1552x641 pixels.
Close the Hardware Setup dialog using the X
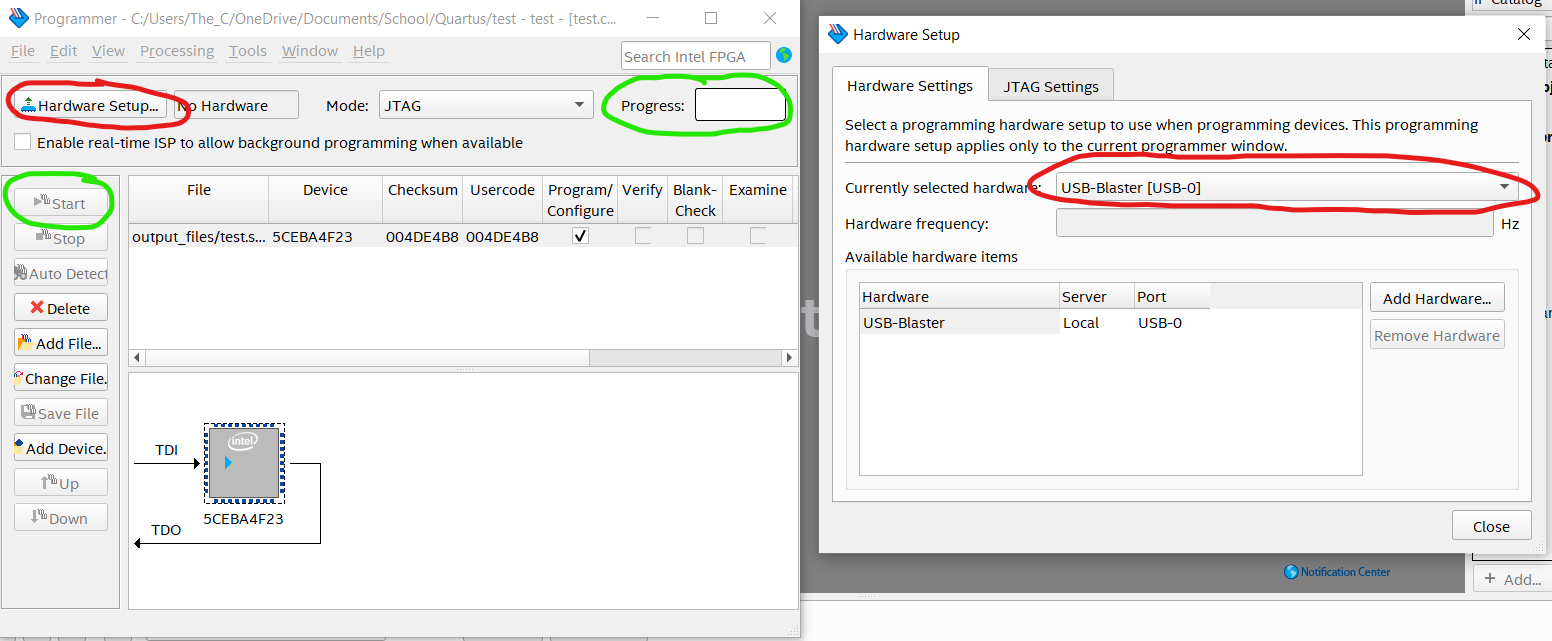click(1524, 34)
